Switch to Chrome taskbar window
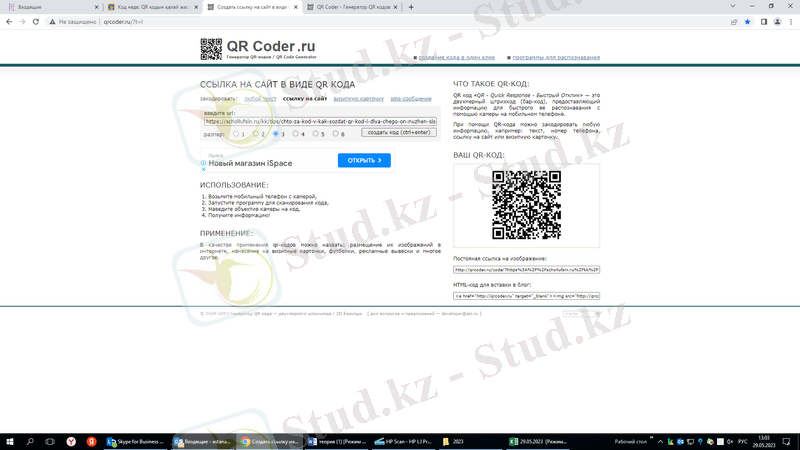 [x=270, y=442]
